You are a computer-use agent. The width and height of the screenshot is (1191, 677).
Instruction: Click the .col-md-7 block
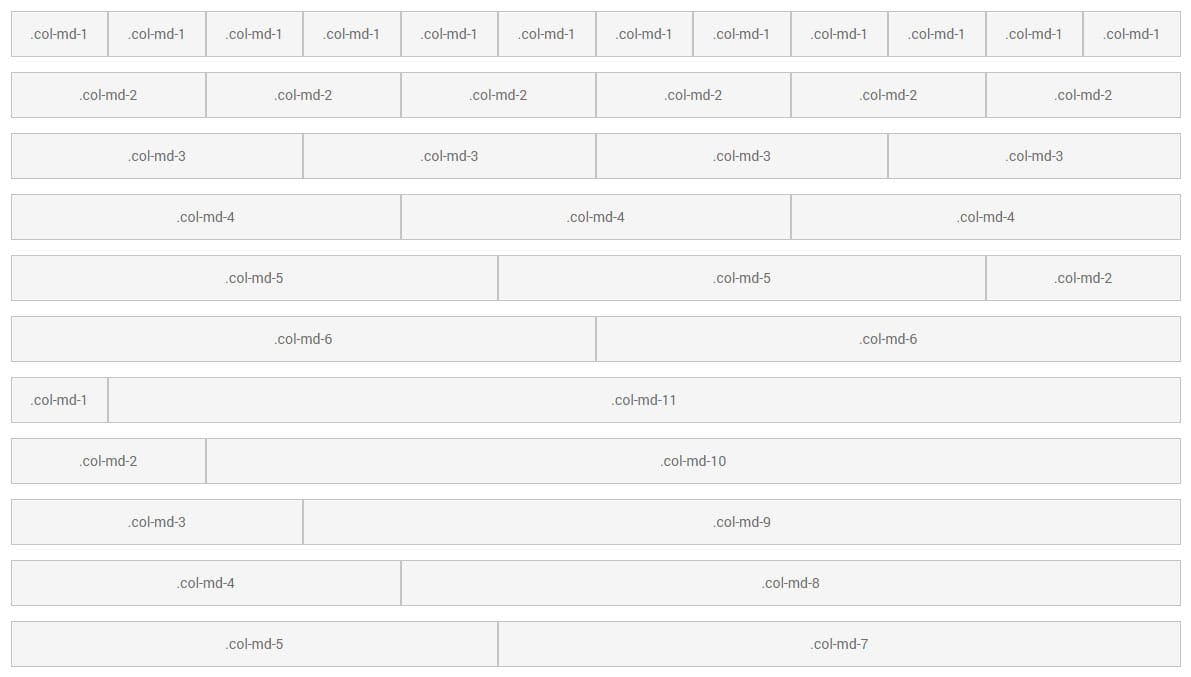point(839,644)
